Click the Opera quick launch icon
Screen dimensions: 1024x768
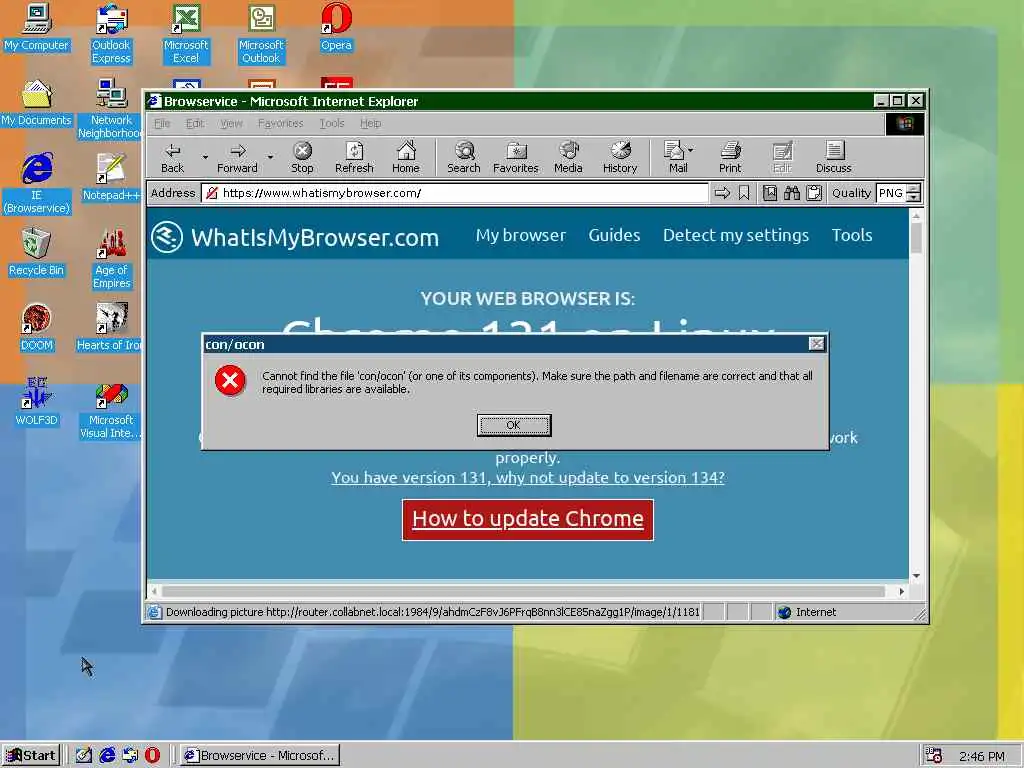pyautogui.click(x=152, y=756)
